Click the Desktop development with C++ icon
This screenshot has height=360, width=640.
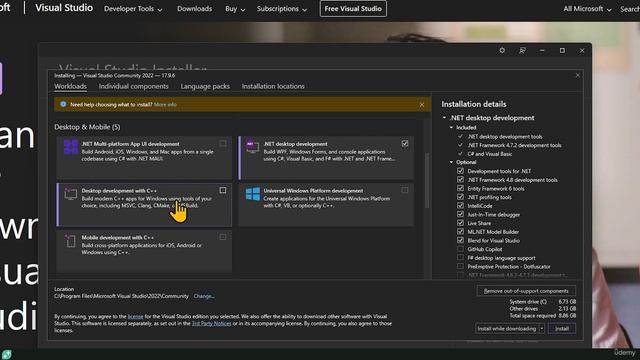71,194
